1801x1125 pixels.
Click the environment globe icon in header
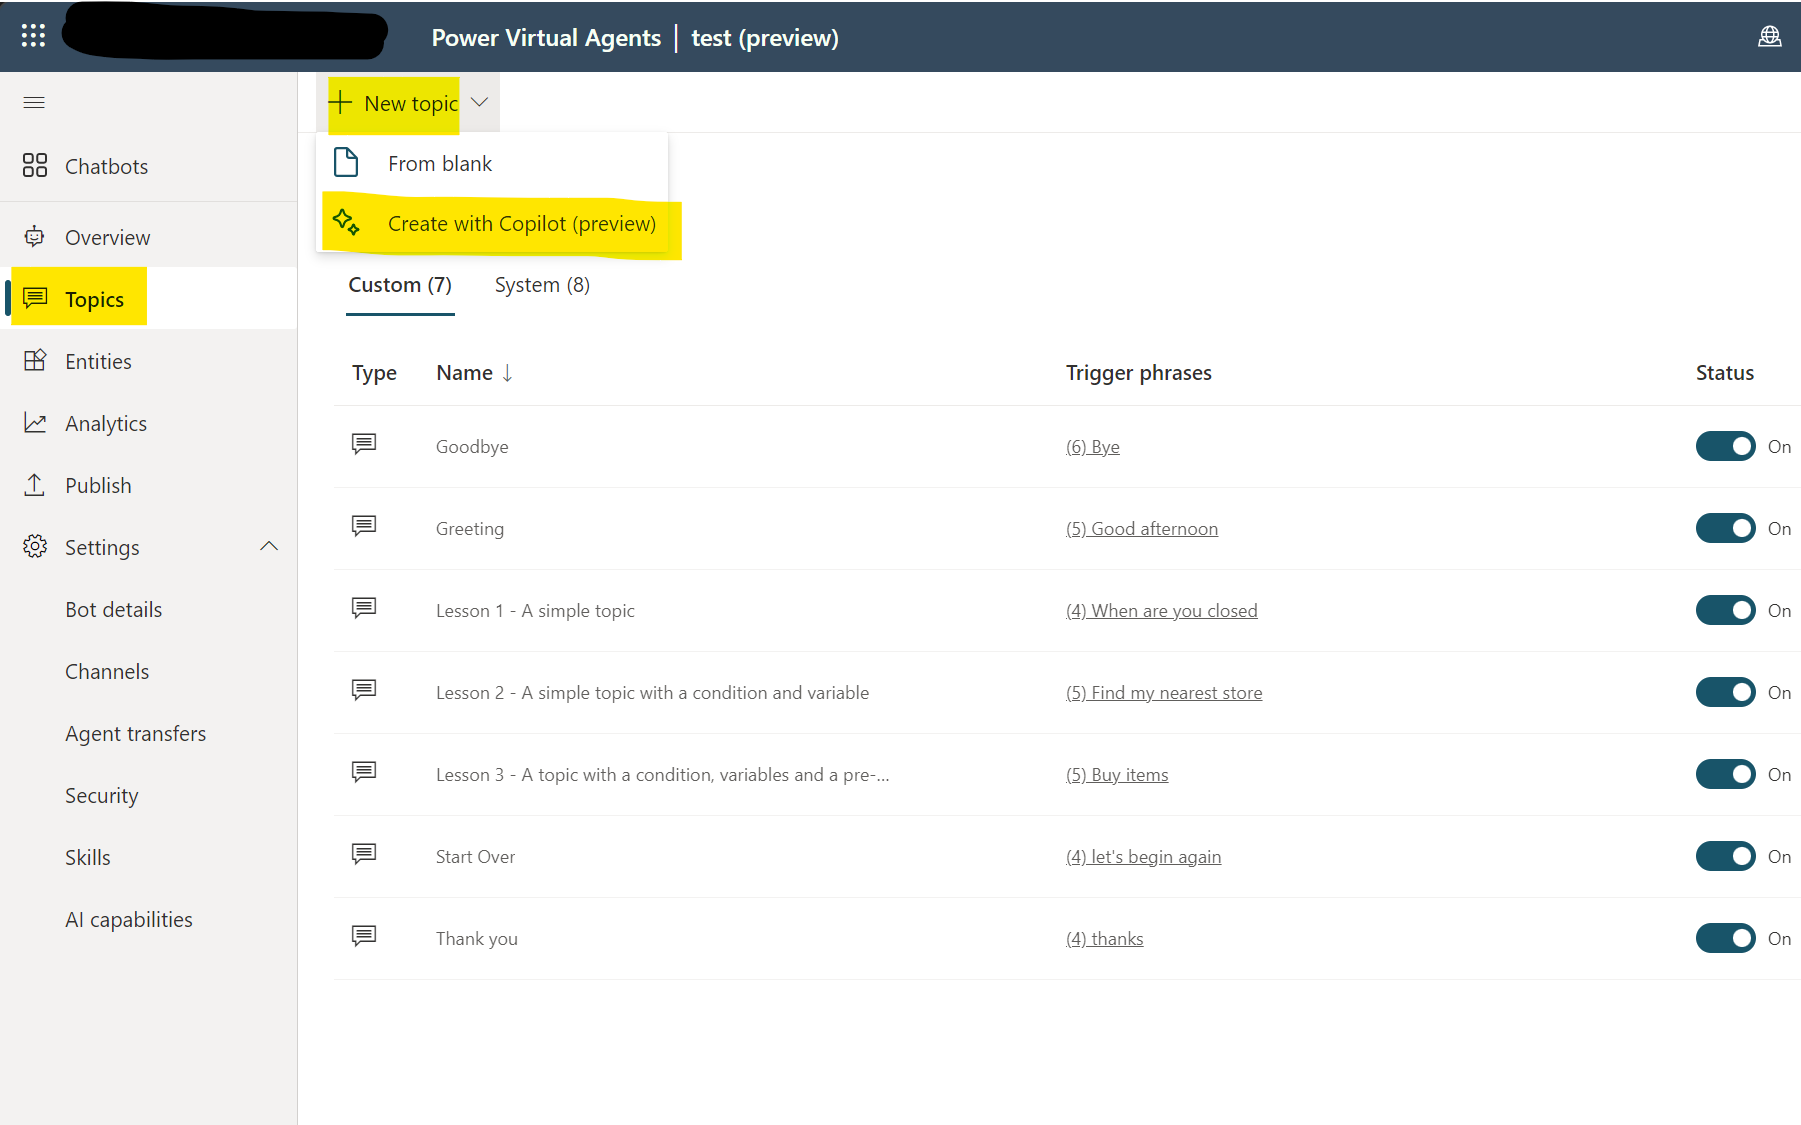pos(1769,36)
